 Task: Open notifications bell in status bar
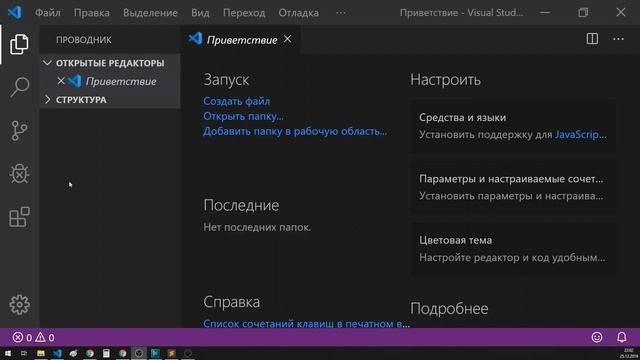coord(621,337)
